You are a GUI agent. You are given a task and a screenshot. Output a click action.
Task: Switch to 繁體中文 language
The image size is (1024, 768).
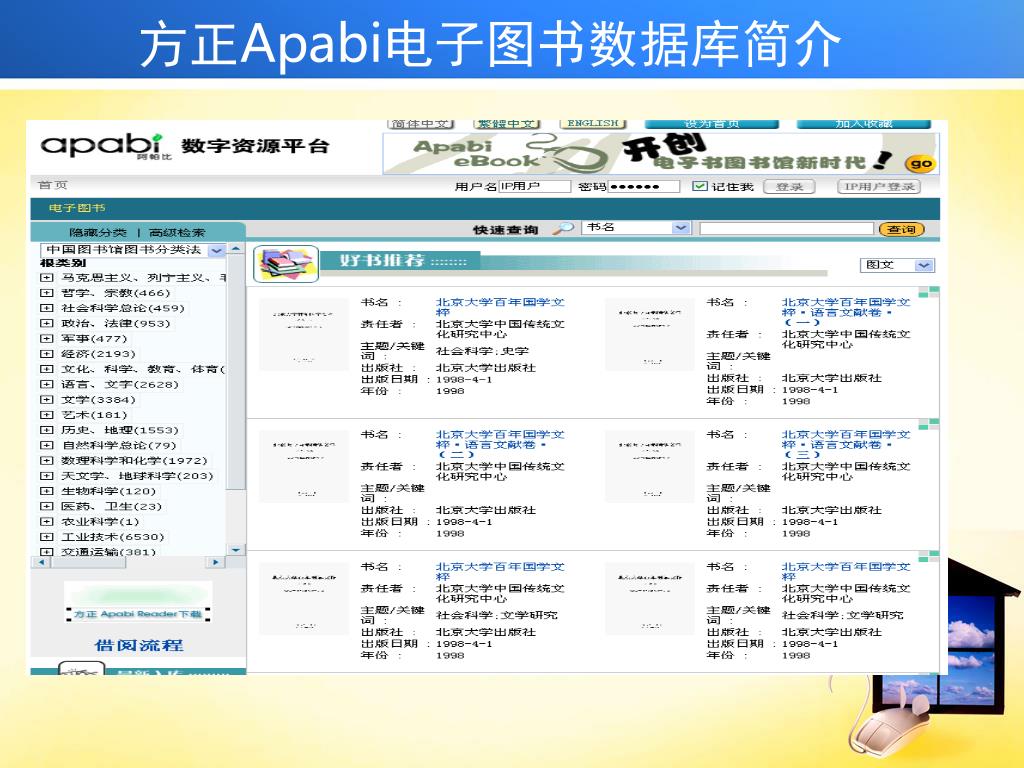507,123
